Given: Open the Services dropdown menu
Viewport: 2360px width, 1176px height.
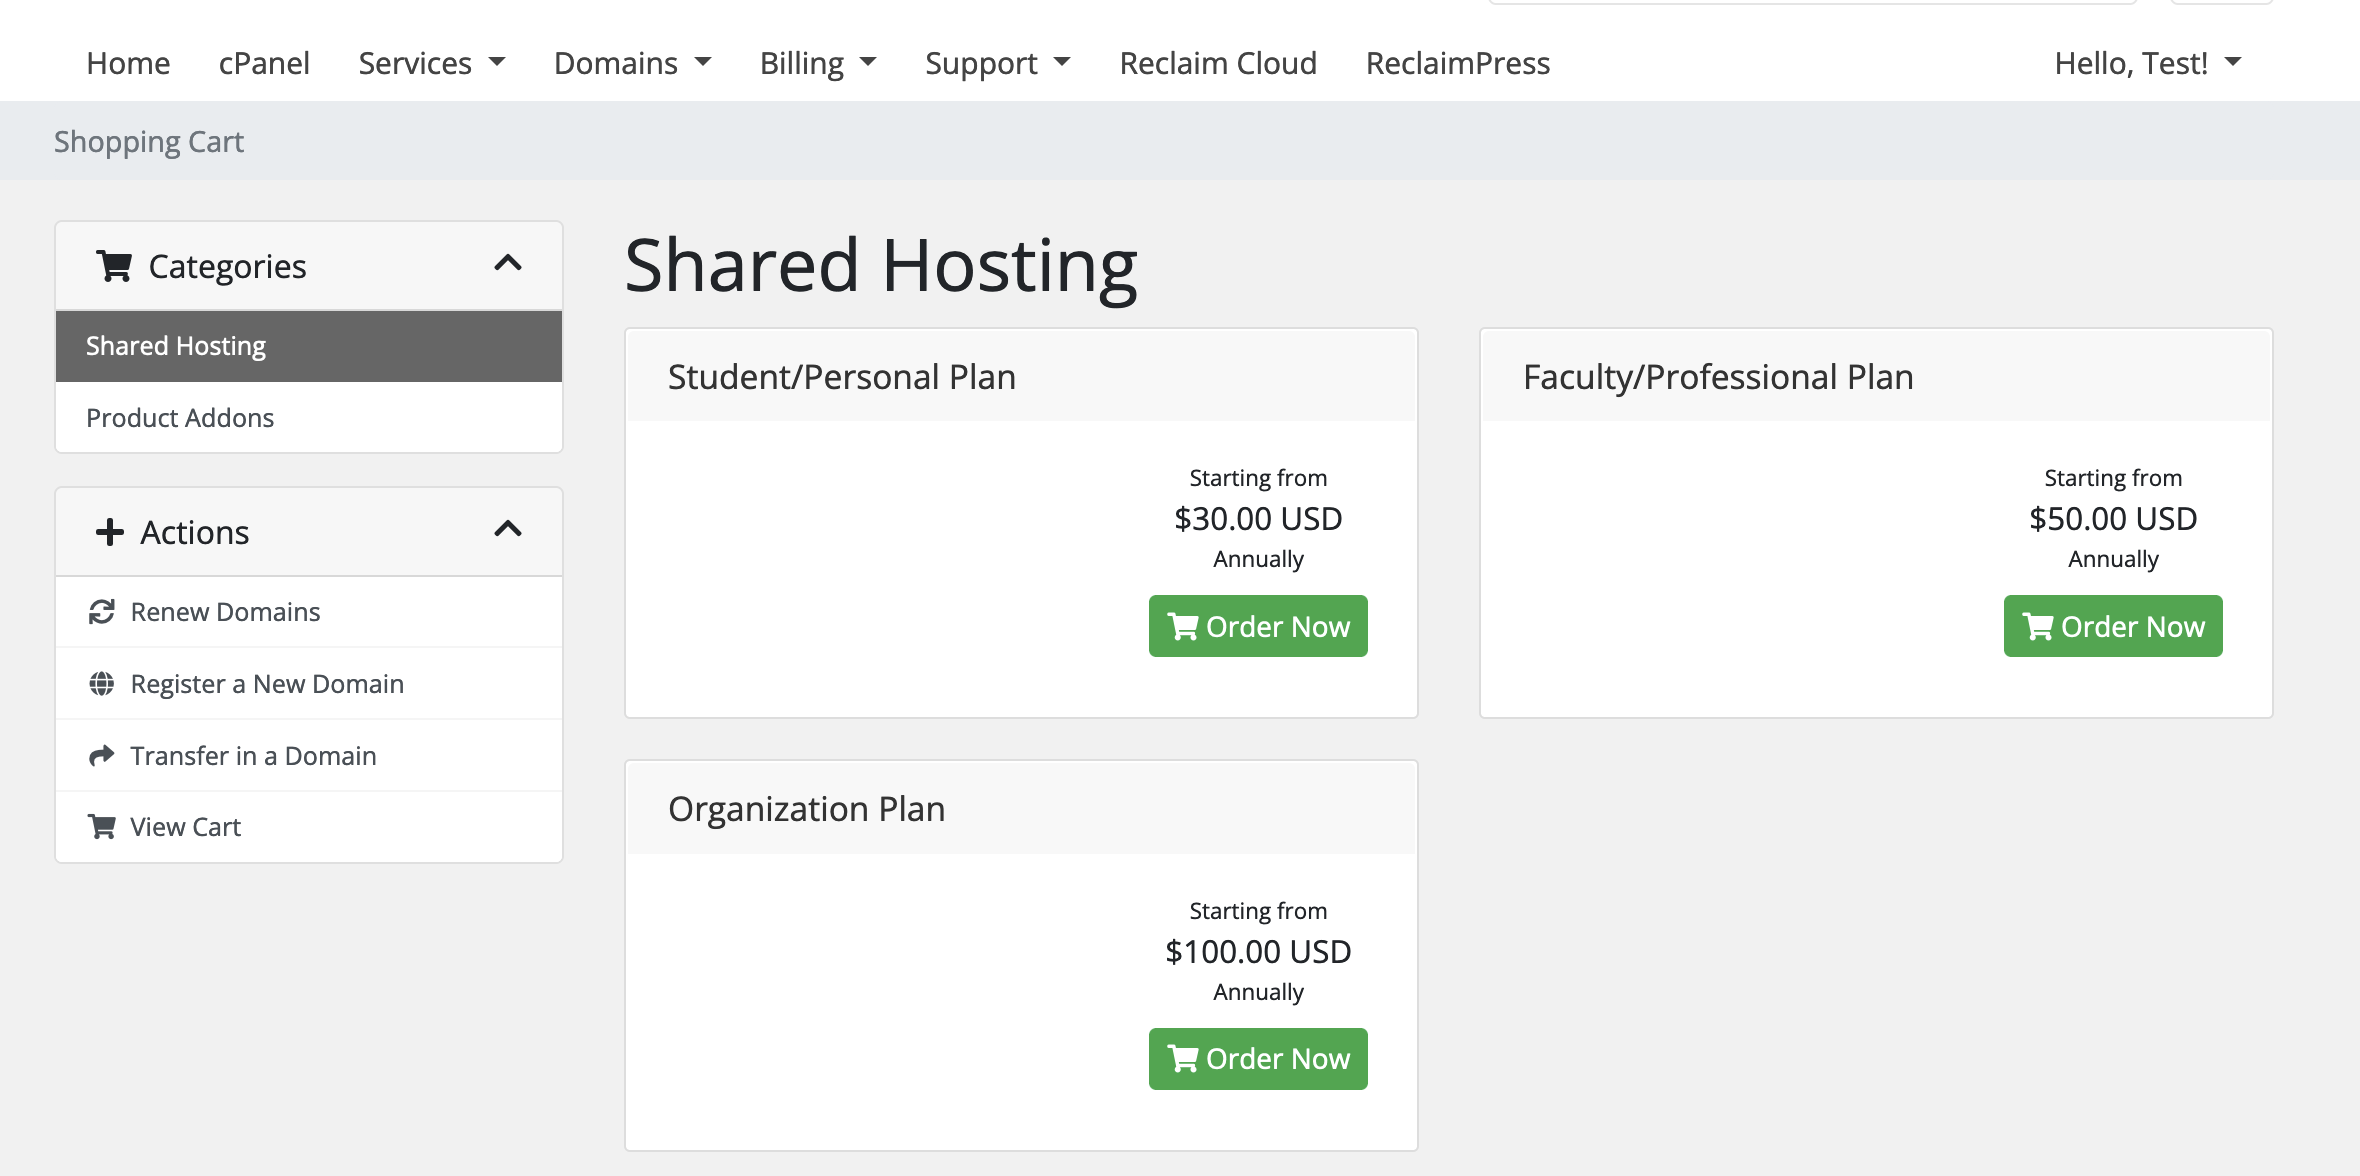Looking at the screenshot, I should click(x=432, y=63).
